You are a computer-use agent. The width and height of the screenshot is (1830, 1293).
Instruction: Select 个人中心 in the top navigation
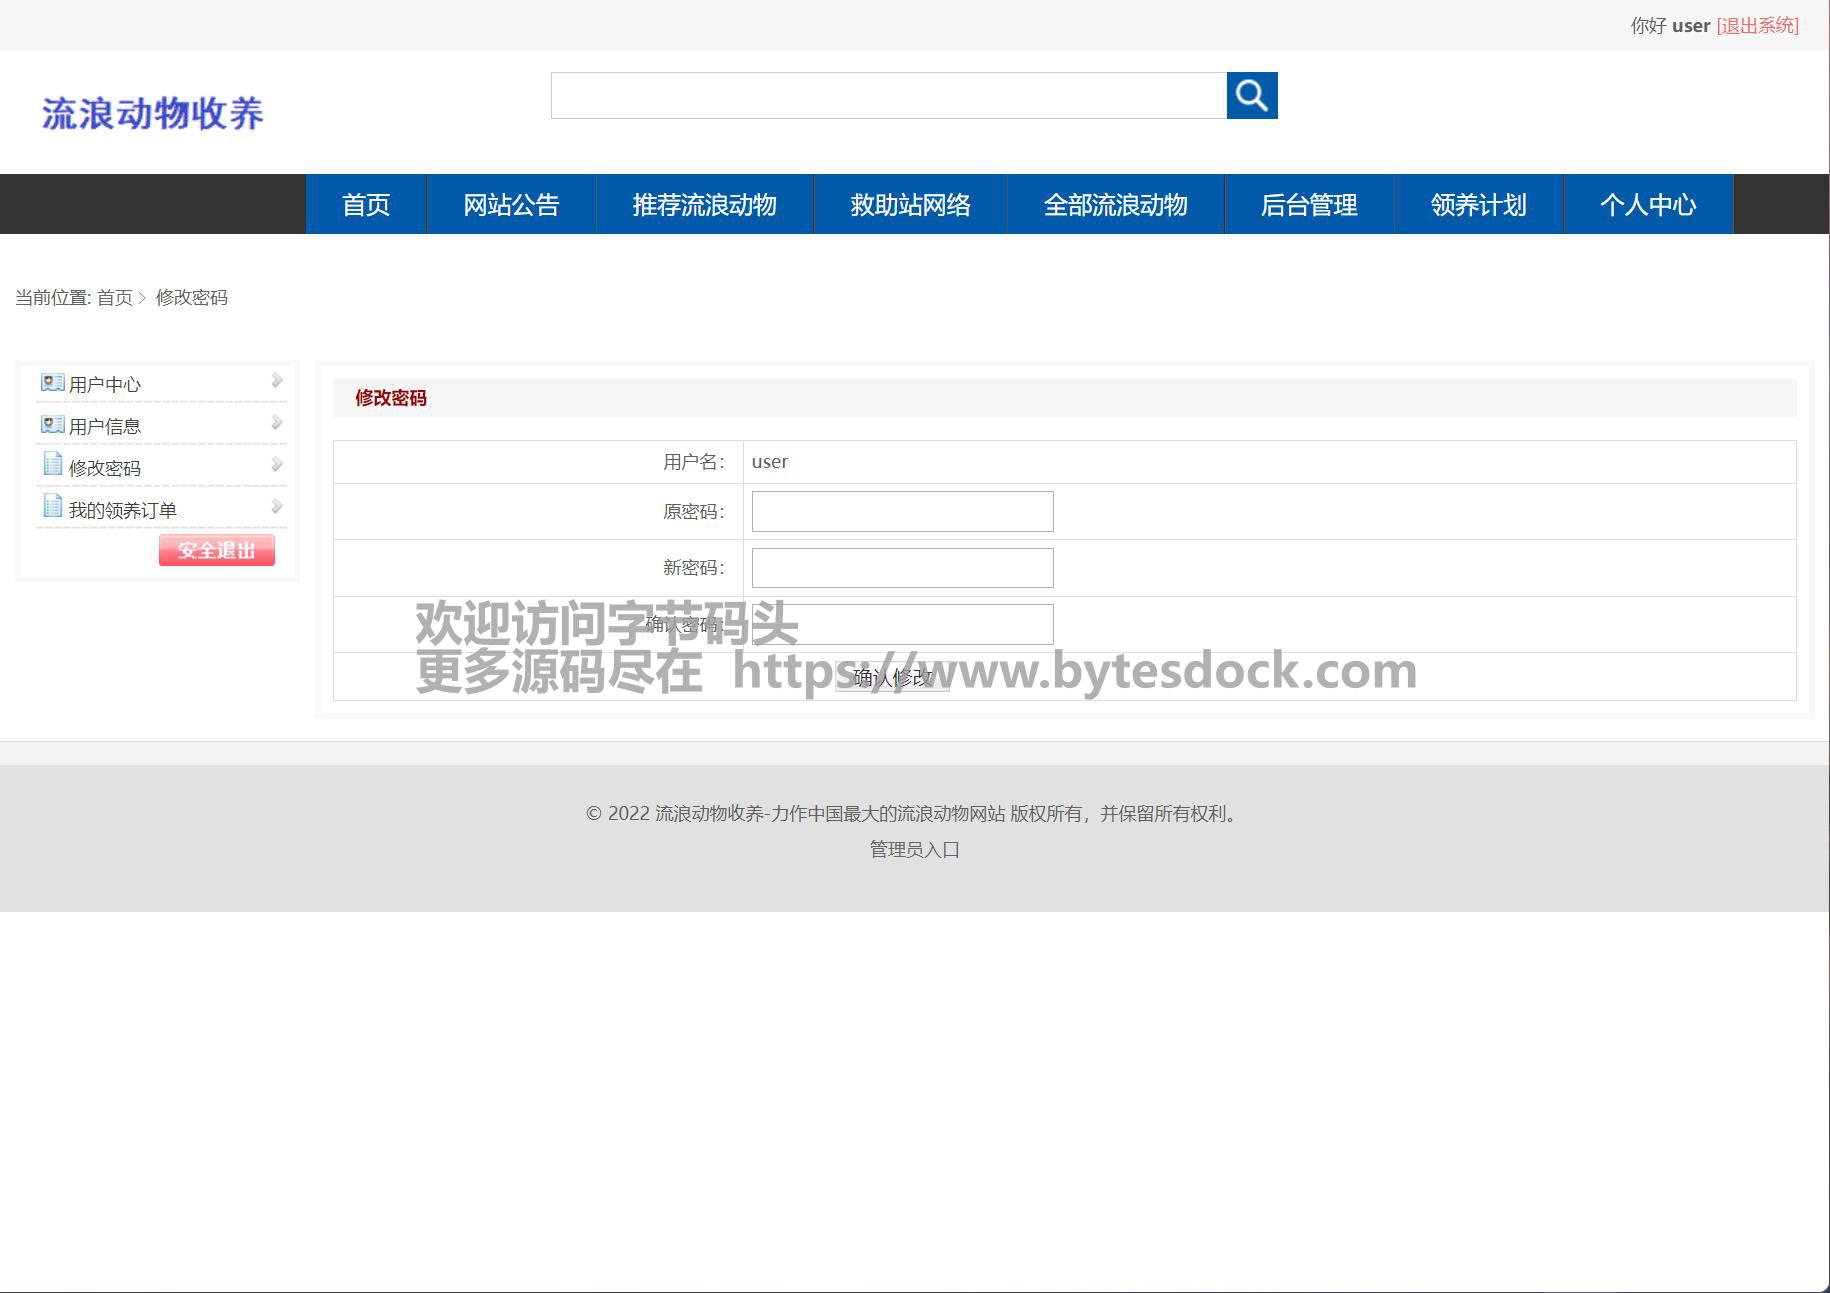[x=1647, y=205]
